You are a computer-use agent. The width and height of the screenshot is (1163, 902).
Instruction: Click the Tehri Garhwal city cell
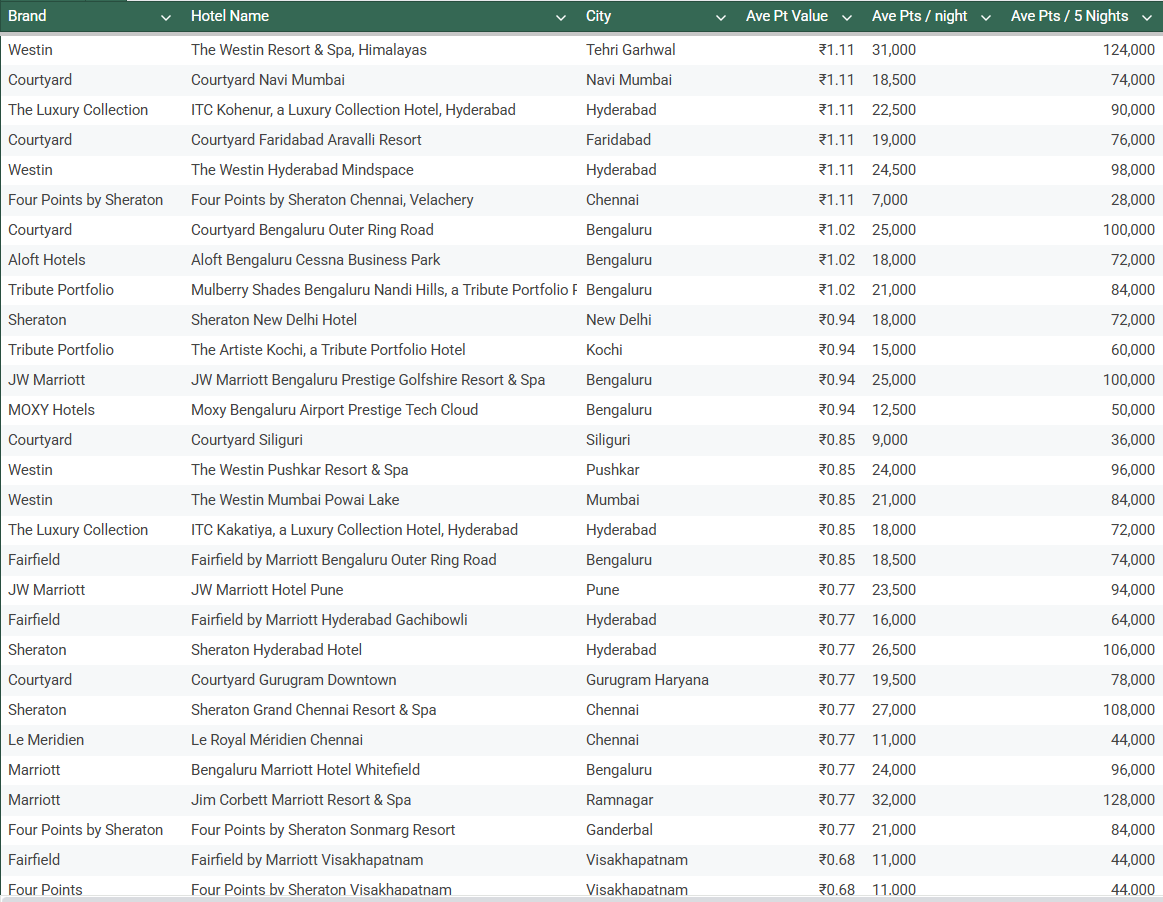pyautogui.click(x=630, y=50)
